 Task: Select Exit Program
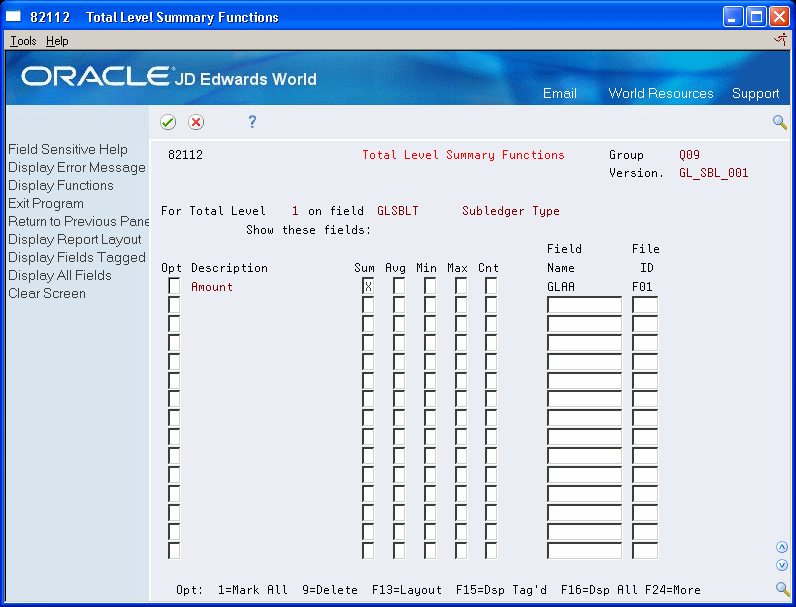coord(46,204)
